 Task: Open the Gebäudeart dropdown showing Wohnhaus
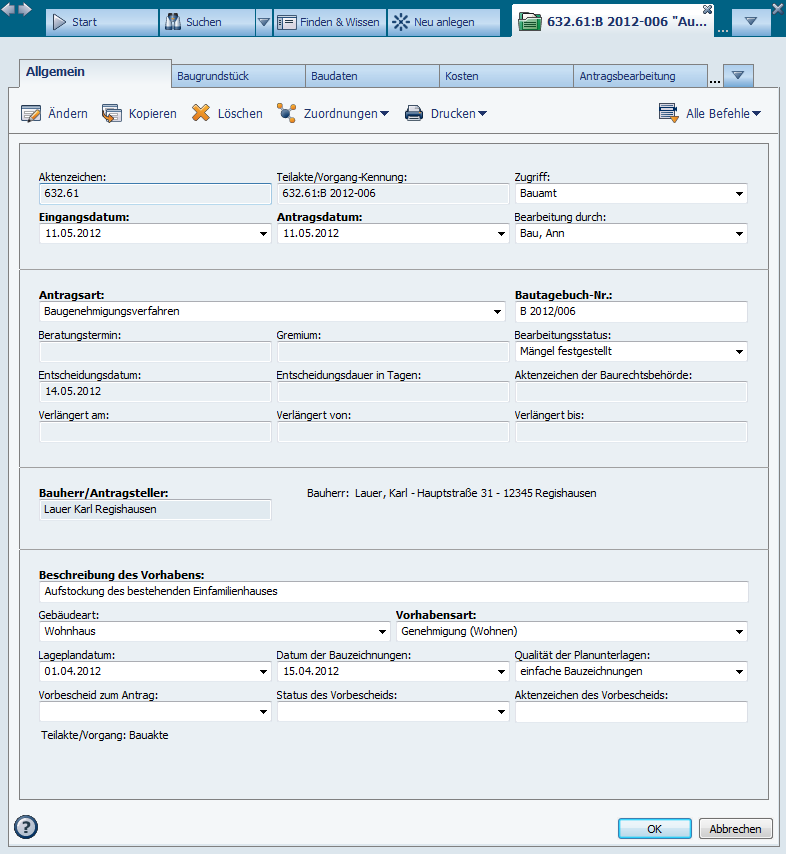pos(381,632)
